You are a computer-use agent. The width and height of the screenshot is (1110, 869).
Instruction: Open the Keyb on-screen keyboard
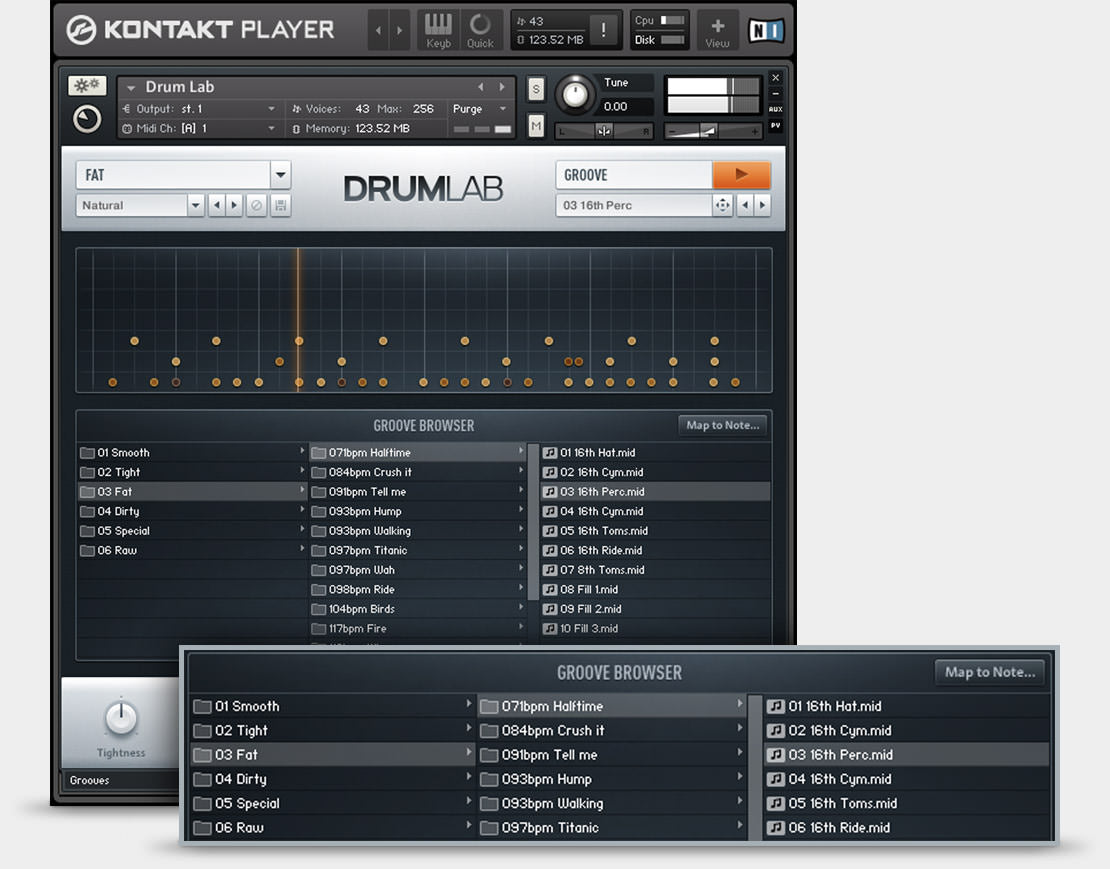[437, 30]
